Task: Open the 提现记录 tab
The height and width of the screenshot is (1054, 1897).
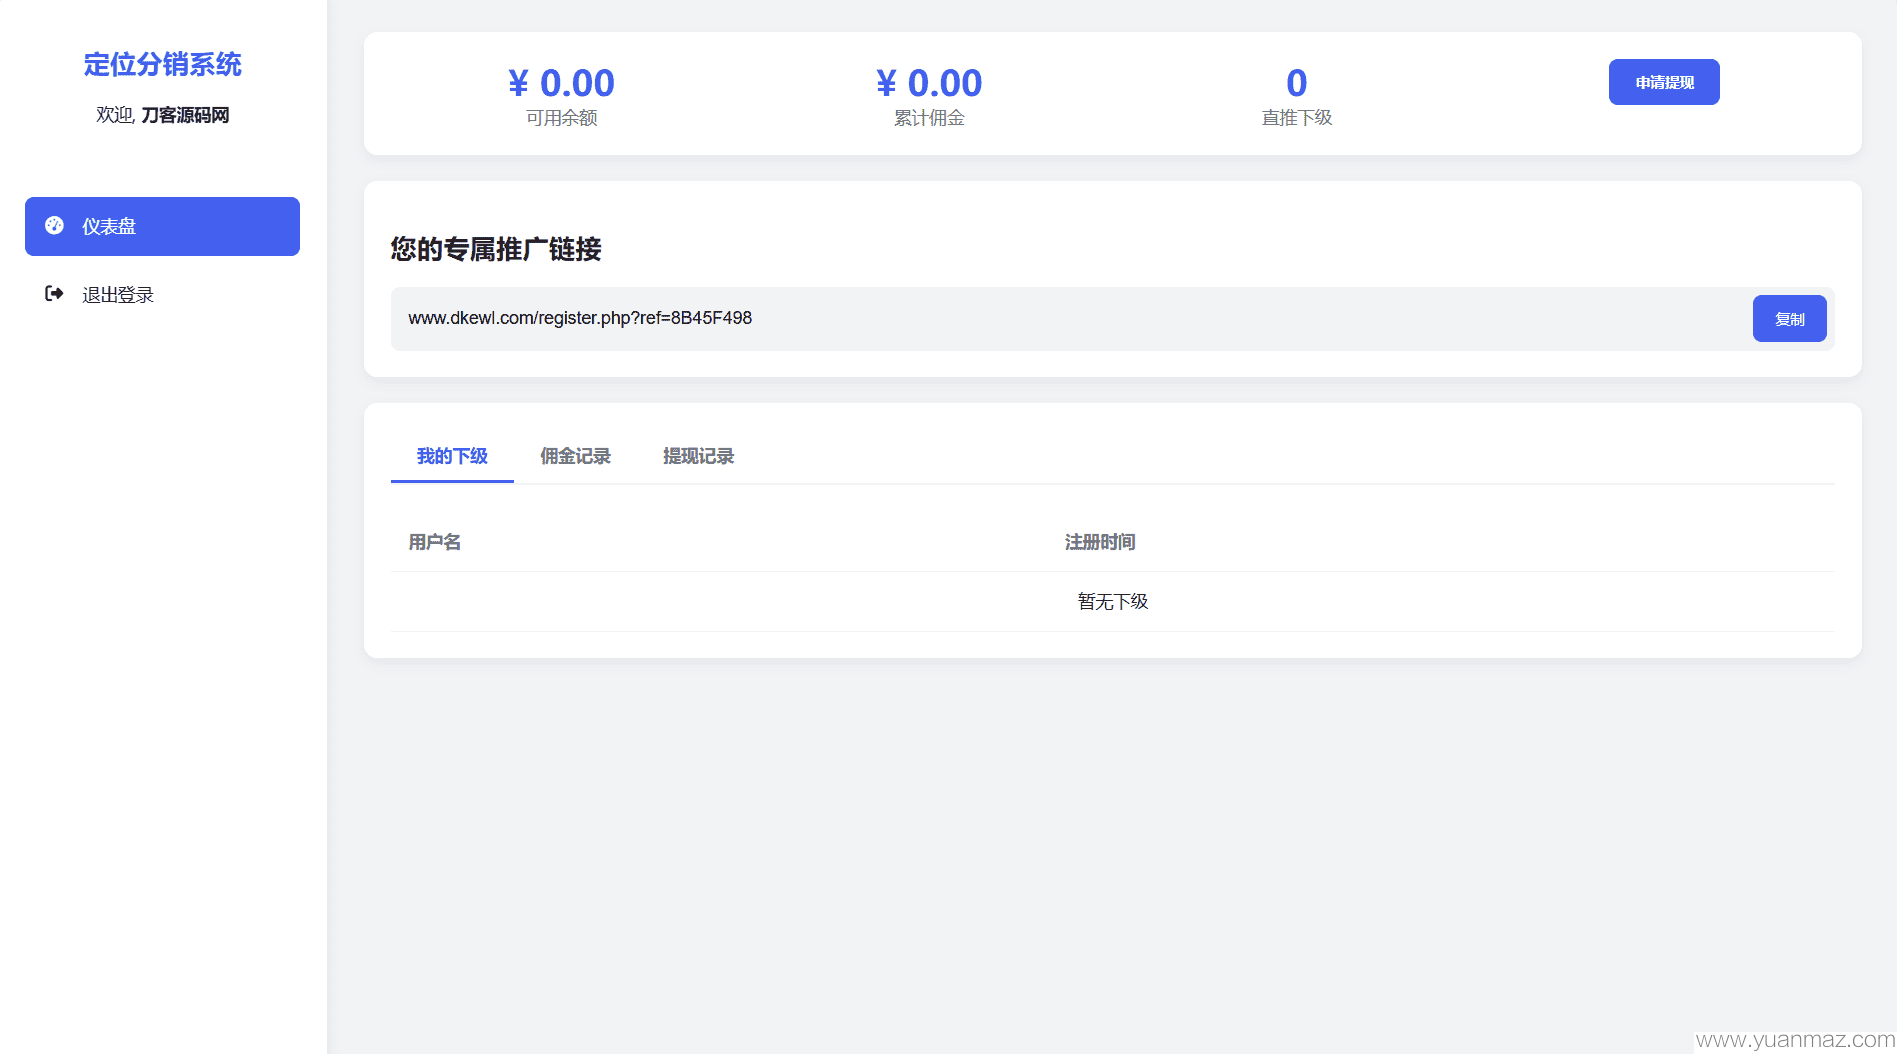Action: coord(698,456)
